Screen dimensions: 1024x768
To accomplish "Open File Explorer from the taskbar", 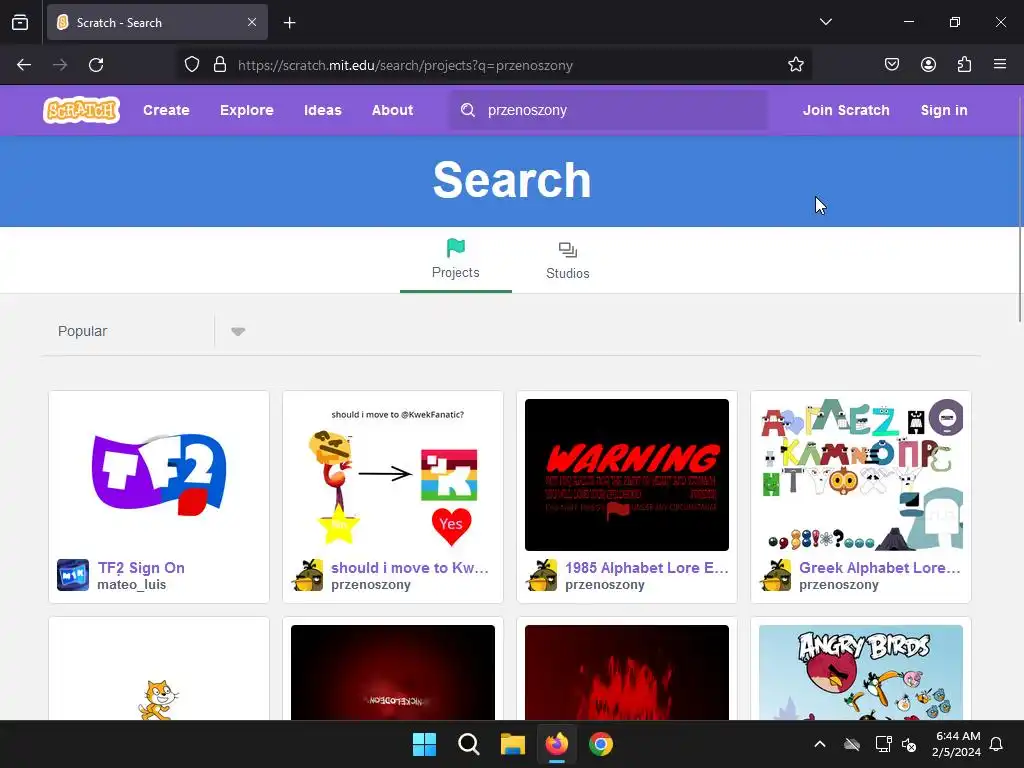I will point(513,744).
